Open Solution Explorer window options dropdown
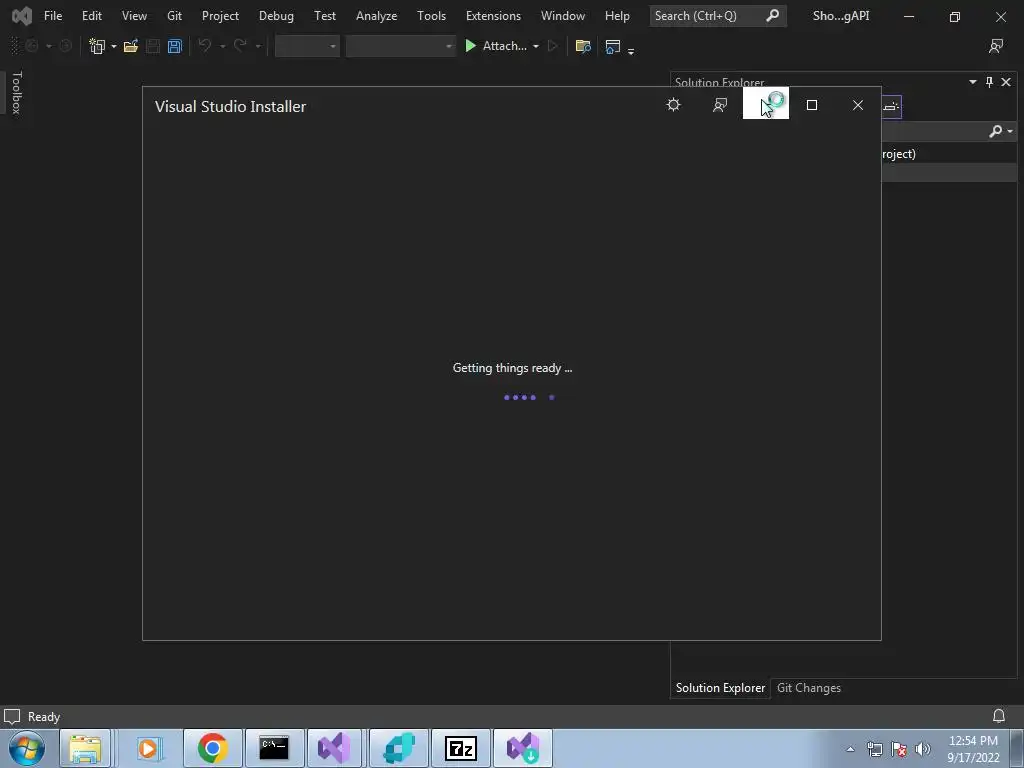The width and height of the screenshot is (1024, 768). (x=972, y=82)
